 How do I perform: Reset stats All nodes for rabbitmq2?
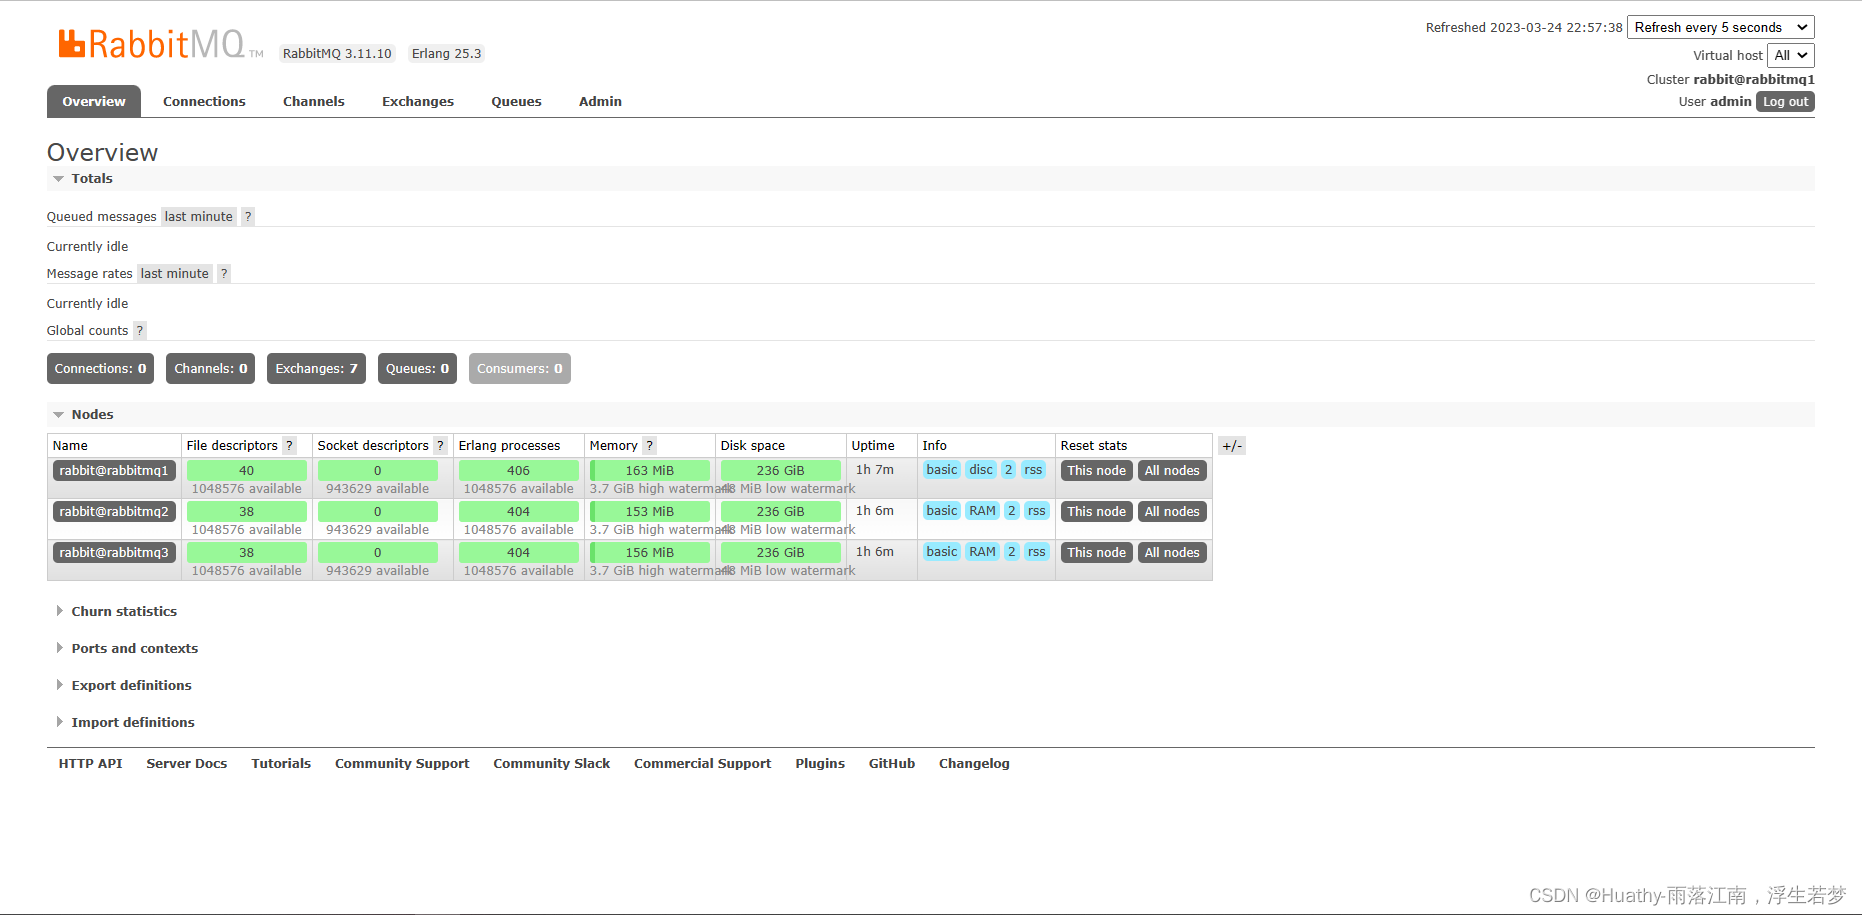pyautogui.click(x=1172, y=511)
